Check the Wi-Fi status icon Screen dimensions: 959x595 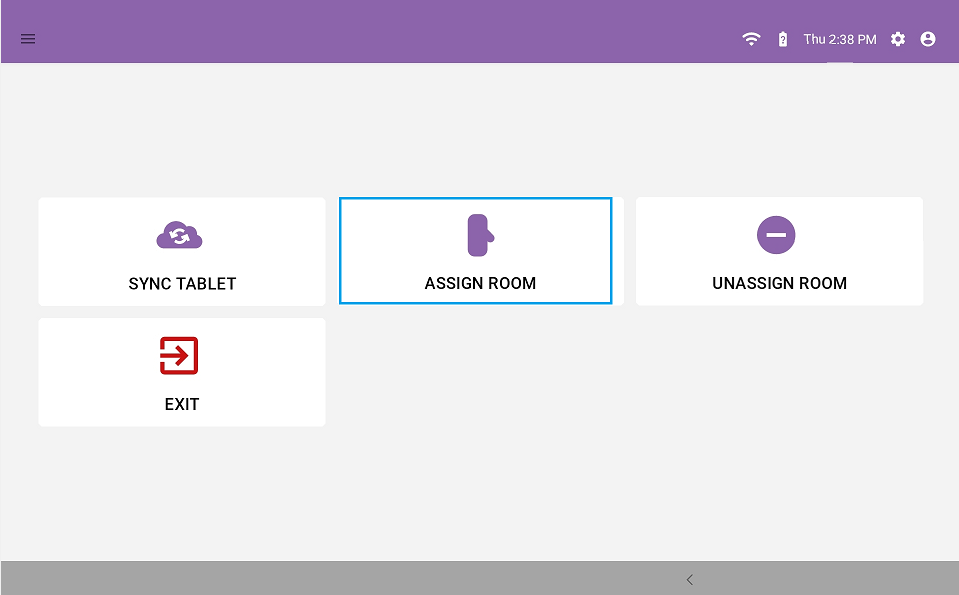750,39
